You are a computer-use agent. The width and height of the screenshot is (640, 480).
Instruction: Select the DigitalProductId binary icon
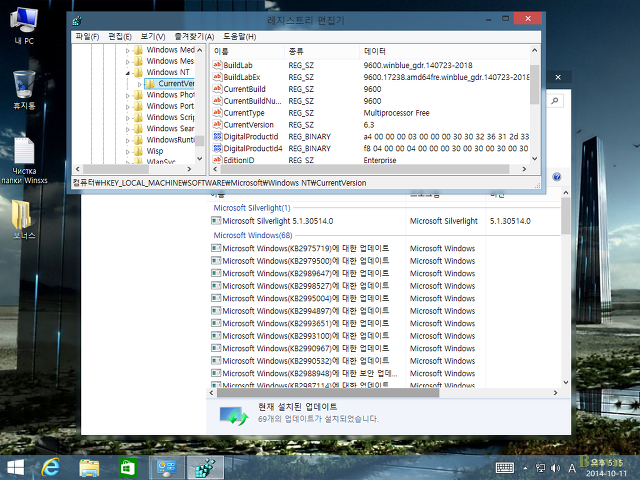click(217, 136)
